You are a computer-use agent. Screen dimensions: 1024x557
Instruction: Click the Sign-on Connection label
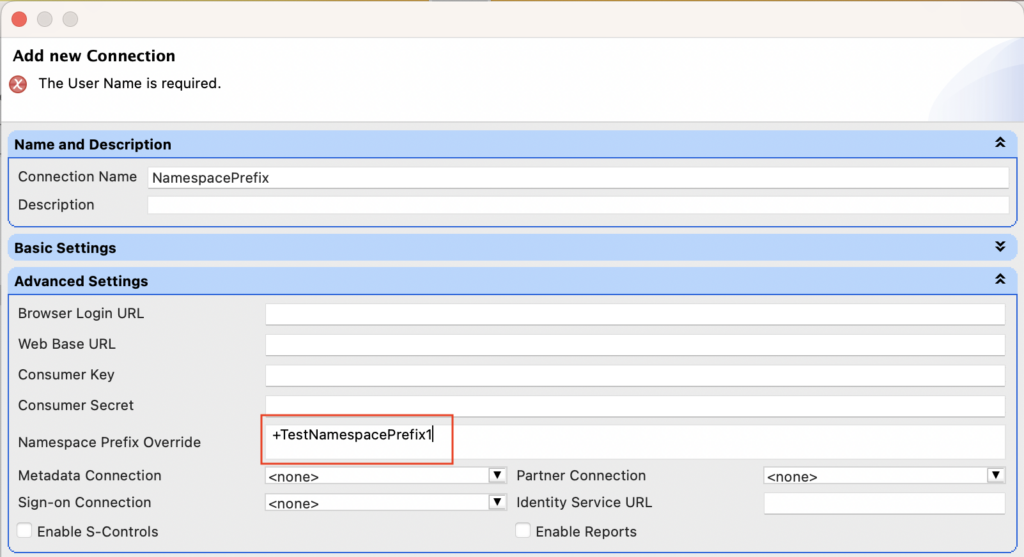84,502
